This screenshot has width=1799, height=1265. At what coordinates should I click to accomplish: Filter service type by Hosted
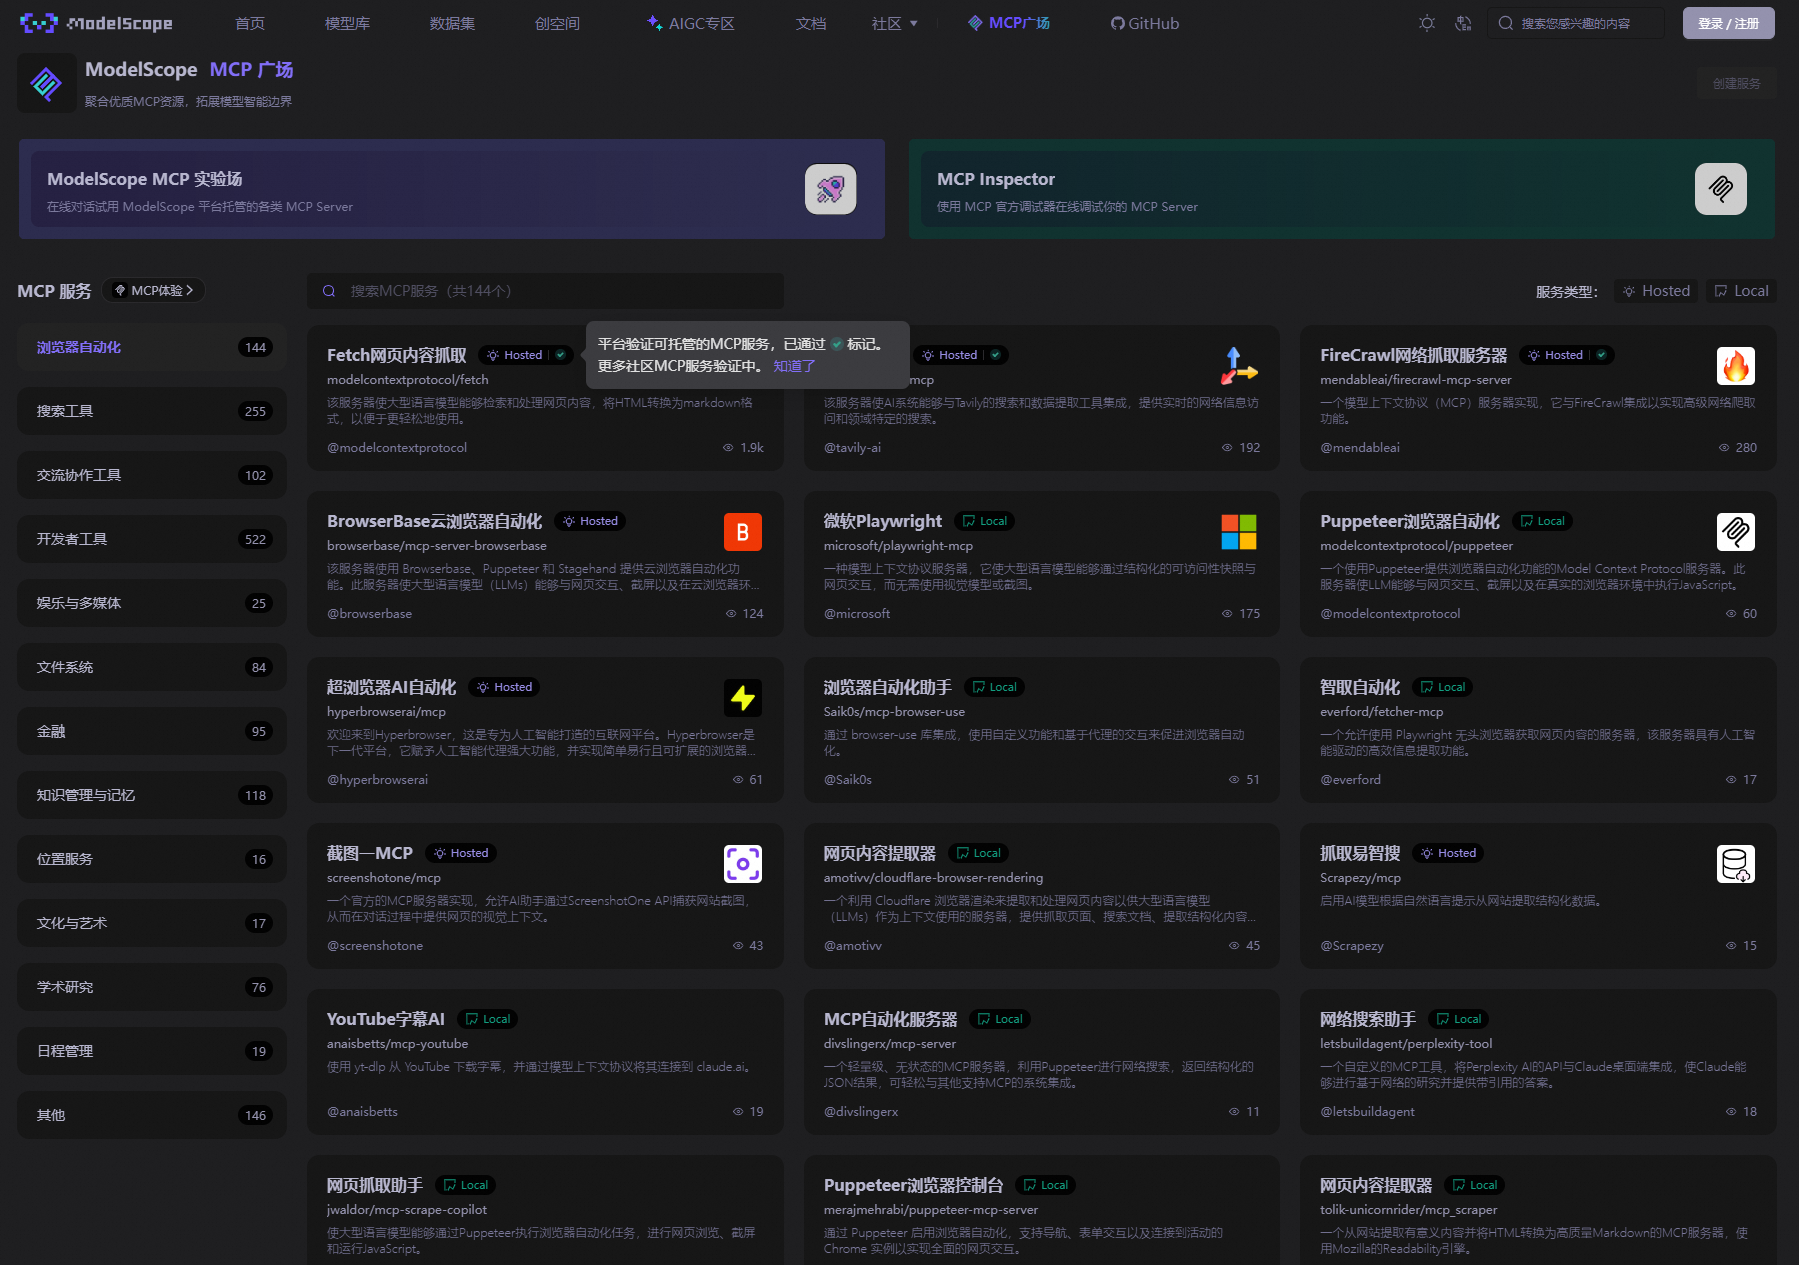point(1656,291)
